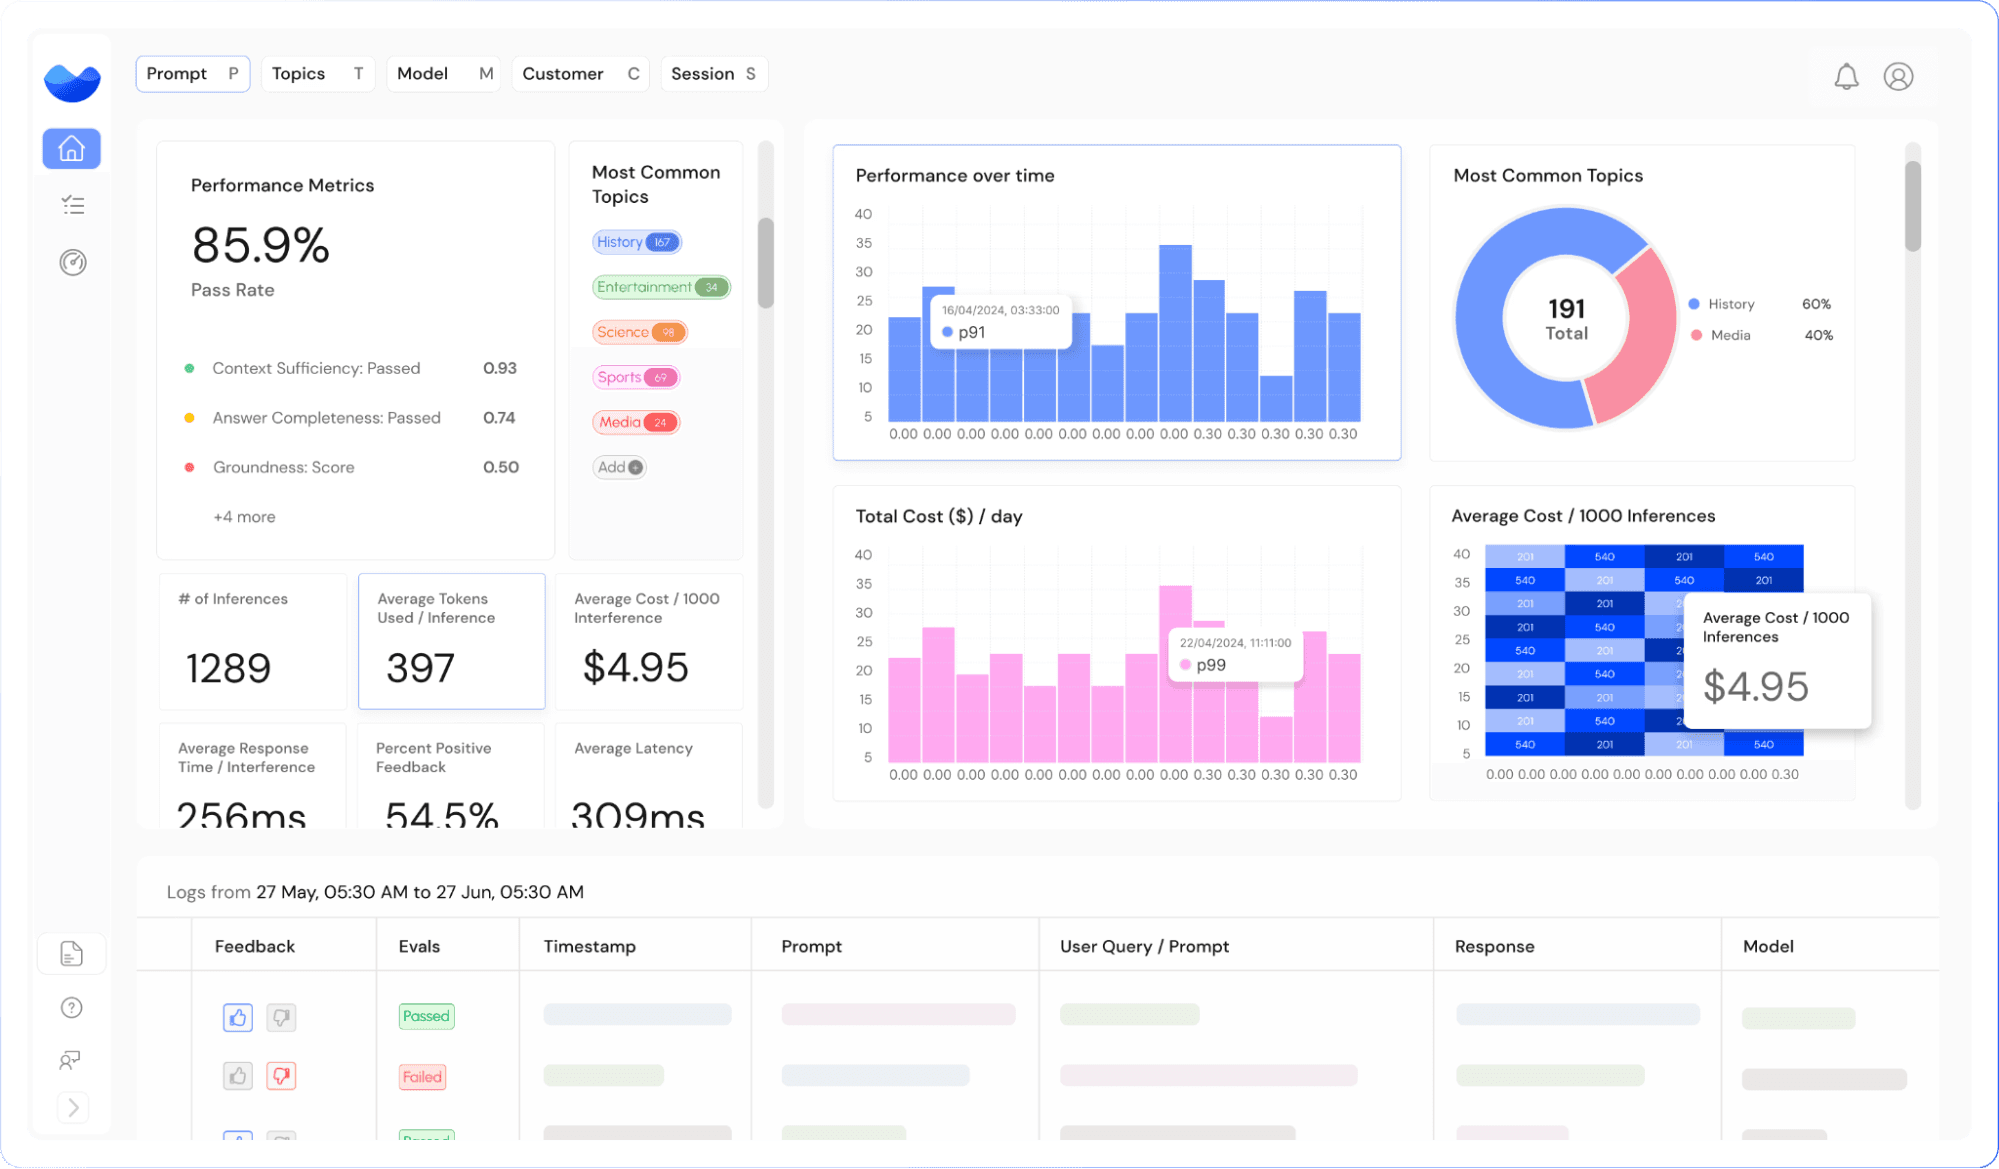Click the Add topic button
1999x1169 pixels.
[619, 467]
